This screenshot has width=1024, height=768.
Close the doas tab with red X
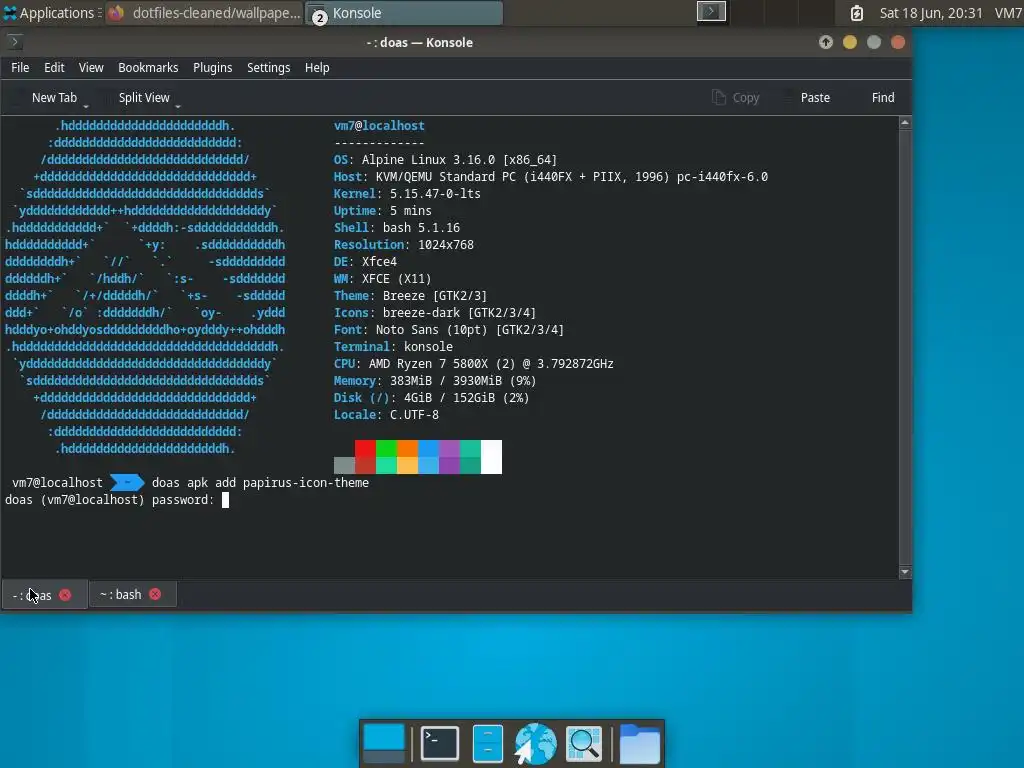pos(65,594)
